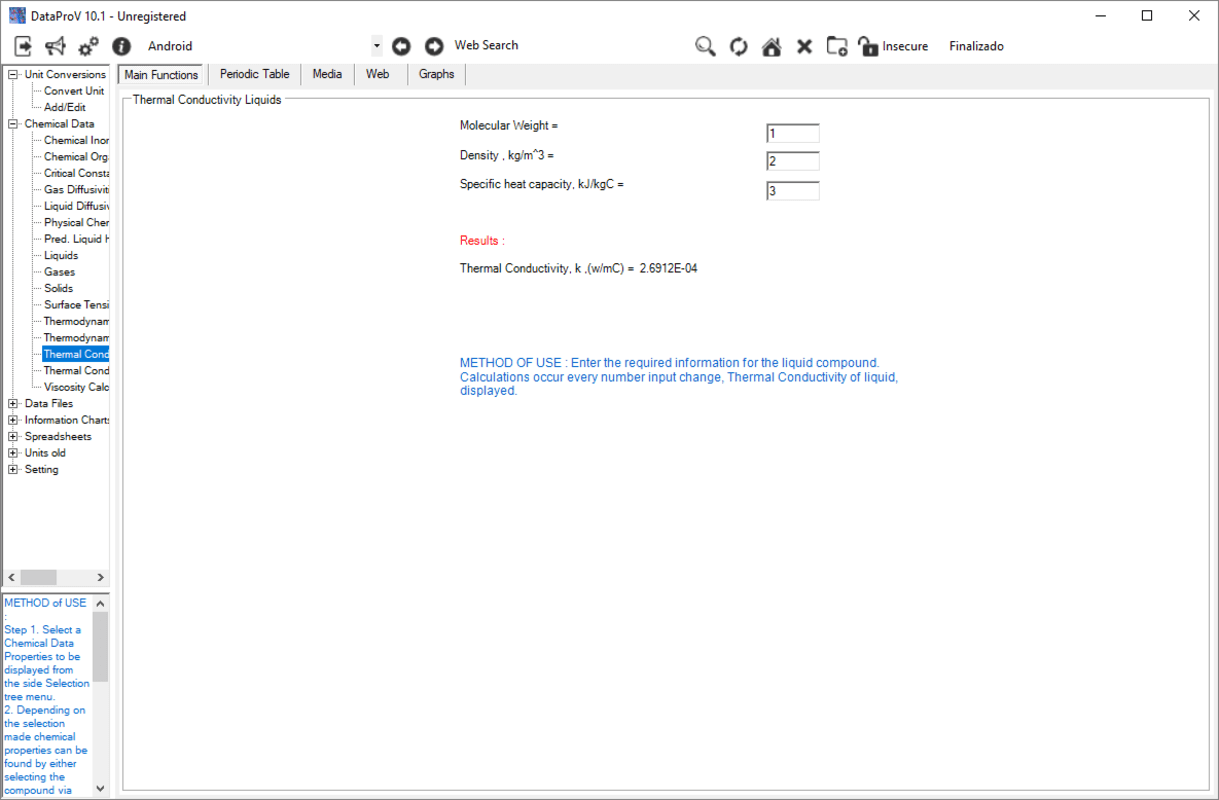Image resolution: width=1219 pixels, height=800 pixels.
Task: Click the Insecure padlock icon
Action: [868, 46]
